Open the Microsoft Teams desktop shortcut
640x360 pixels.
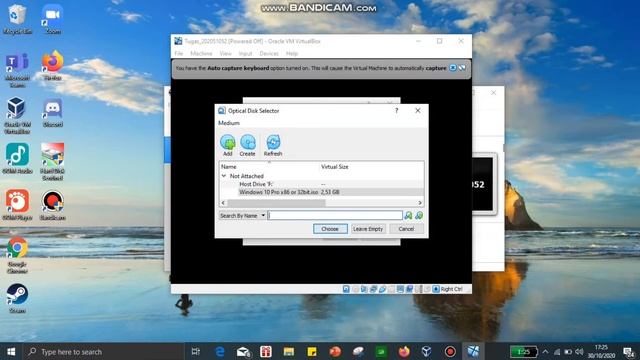coord(17,70)
